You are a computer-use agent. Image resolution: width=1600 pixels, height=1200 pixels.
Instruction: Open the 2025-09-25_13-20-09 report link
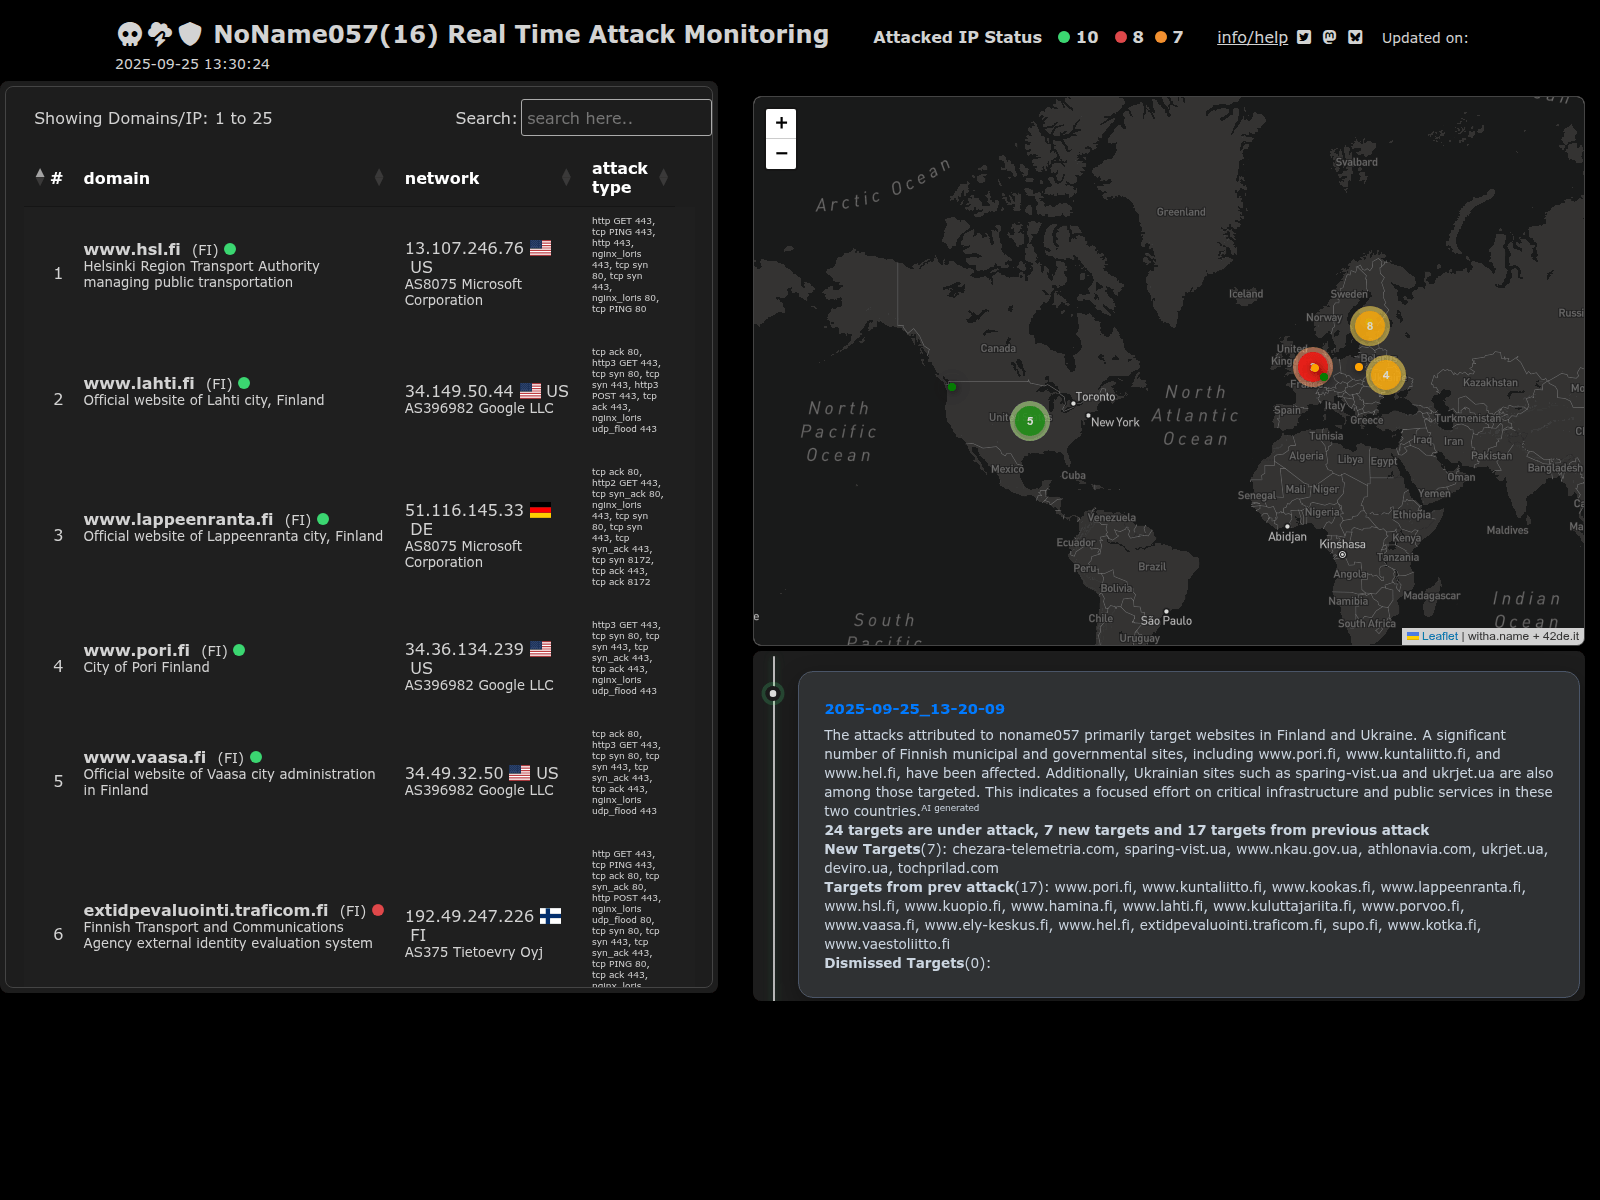point(914,709)
